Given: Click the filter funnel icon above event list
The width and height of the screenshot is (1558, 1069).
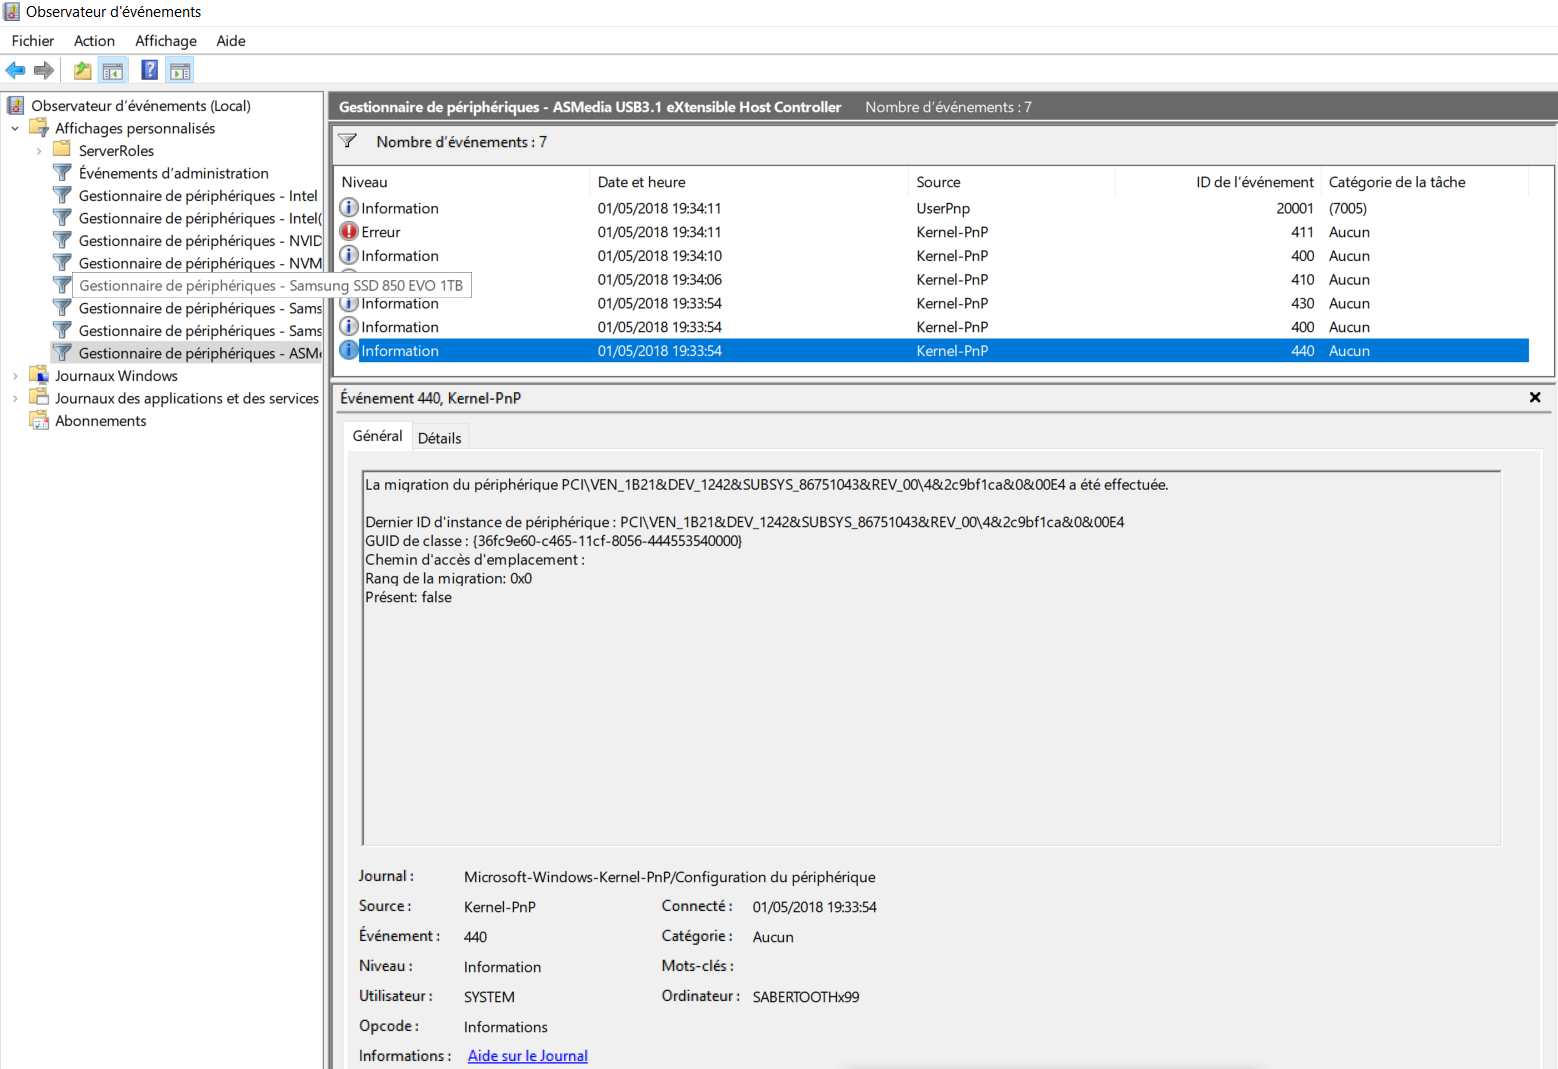Looking at the screenshot, I should click(348, 141).
